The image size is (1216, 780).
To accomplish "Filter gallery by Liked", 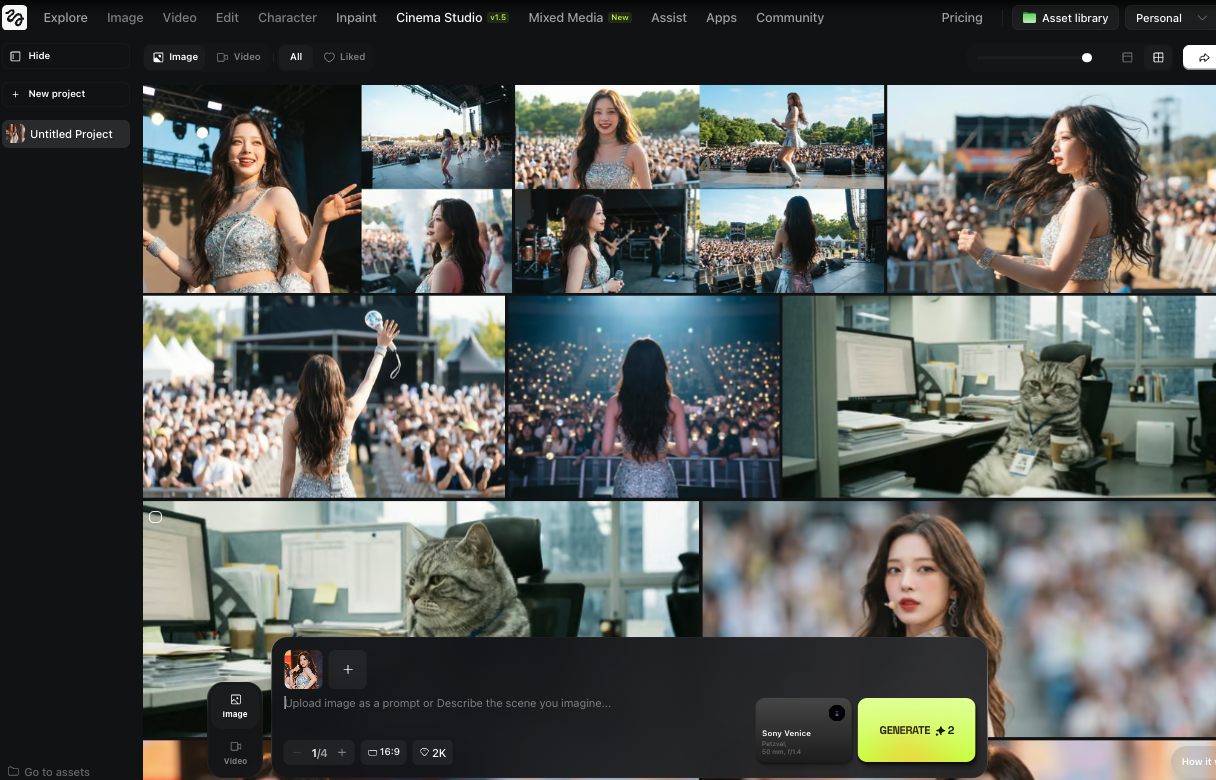I will (x=344, y=57).
